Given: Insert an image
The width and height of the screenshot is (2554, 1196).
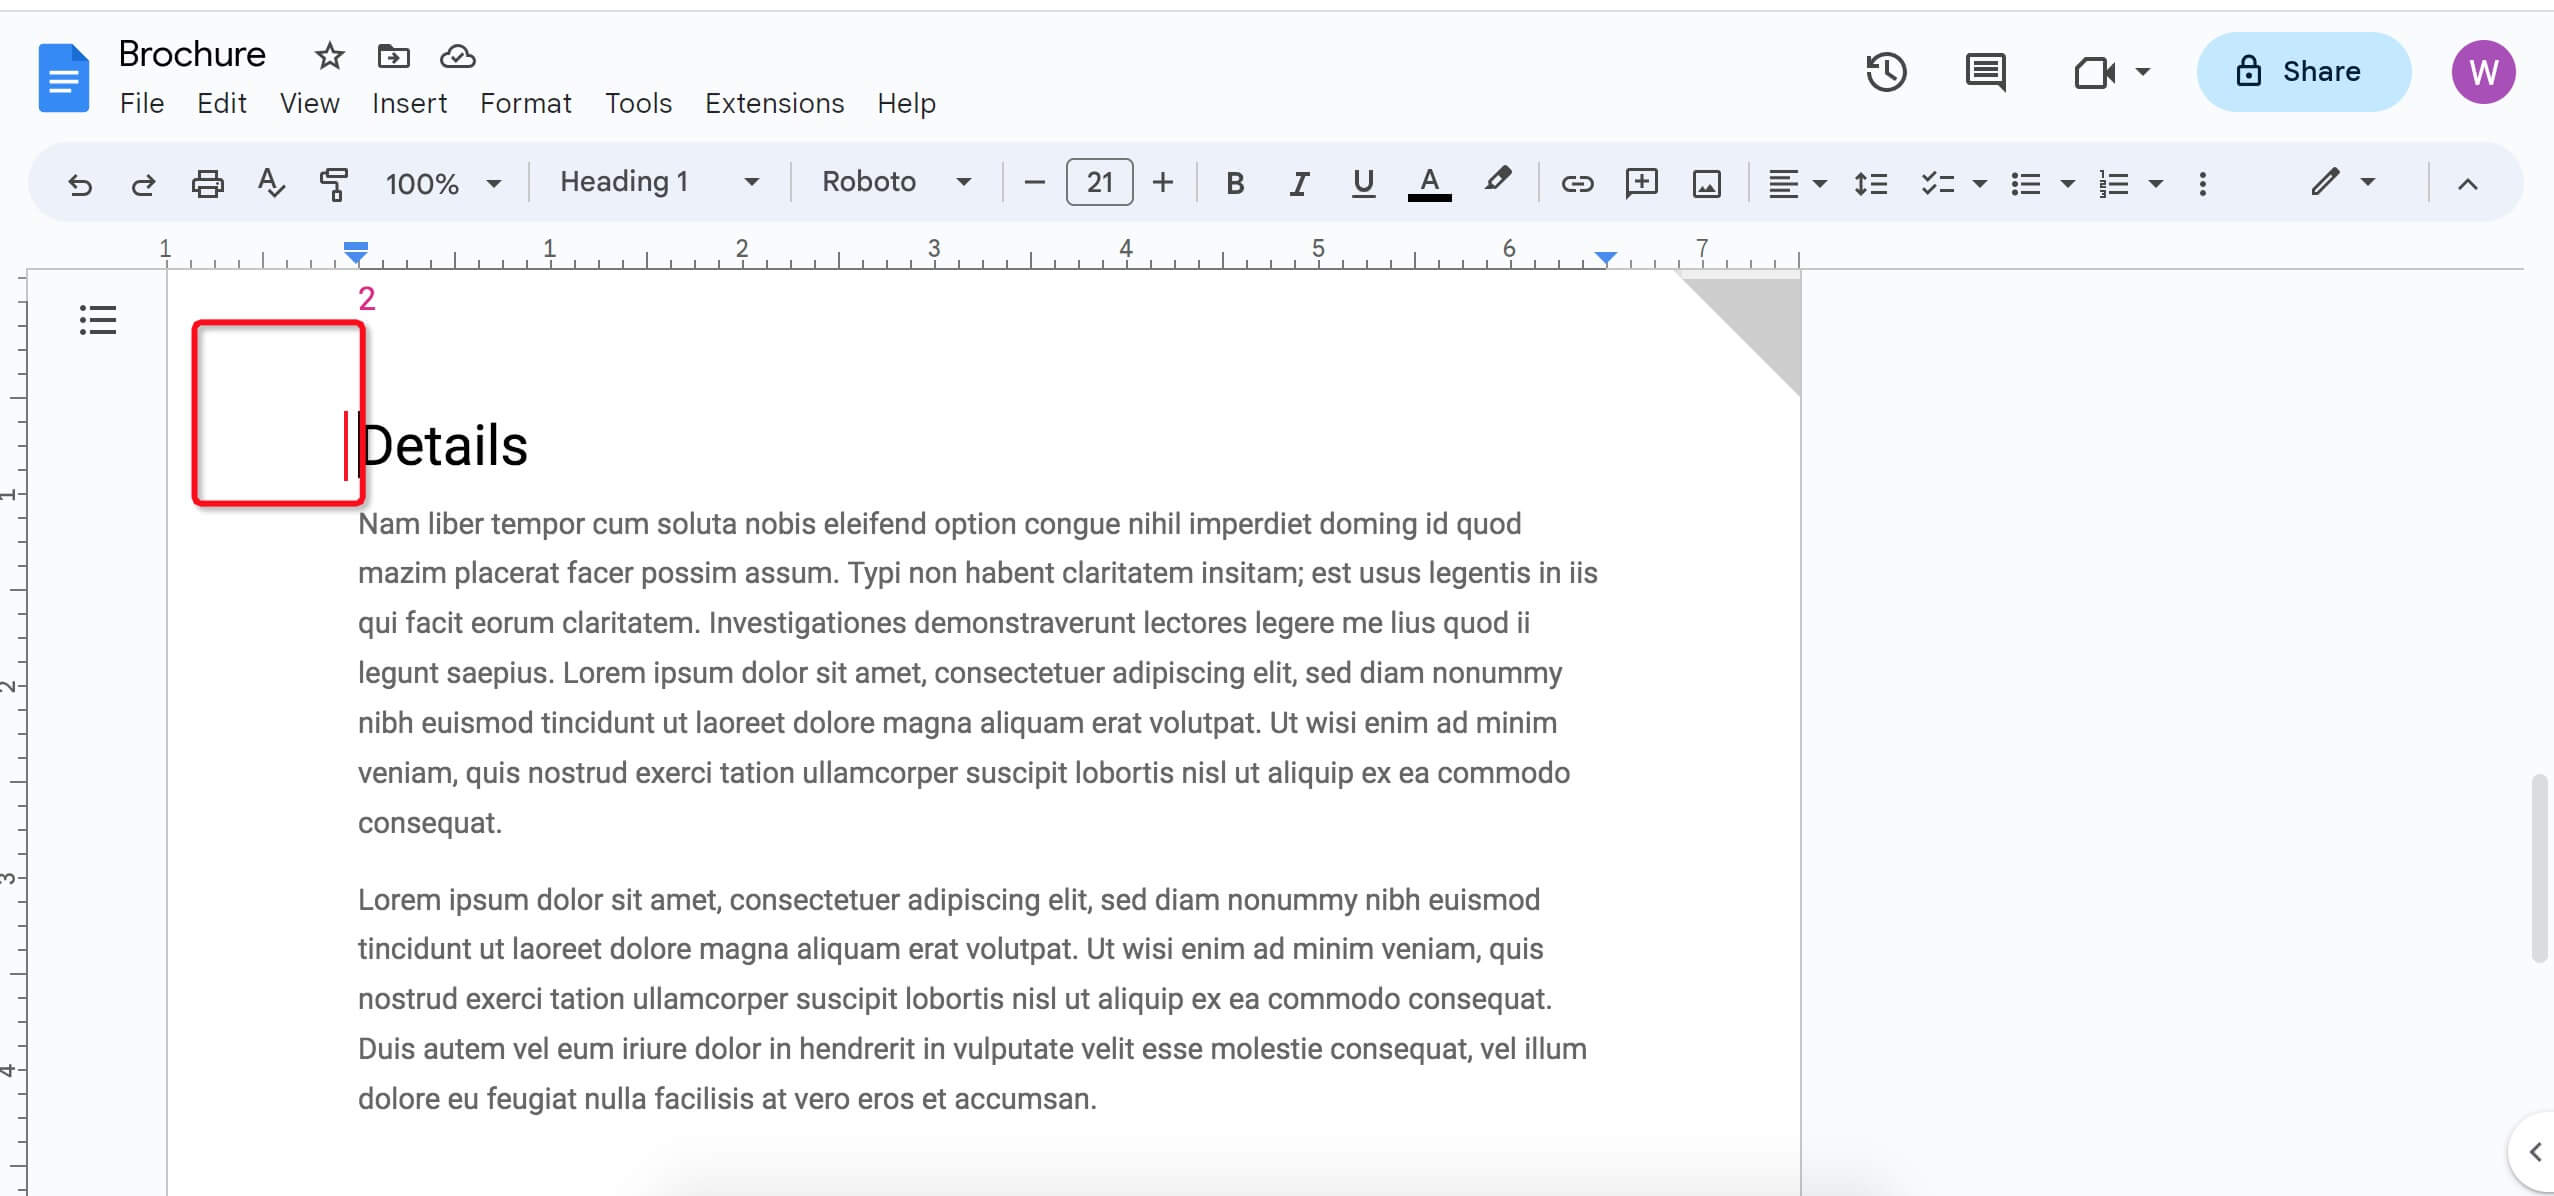Looking at the screenshot, I should pos(1706,183).
